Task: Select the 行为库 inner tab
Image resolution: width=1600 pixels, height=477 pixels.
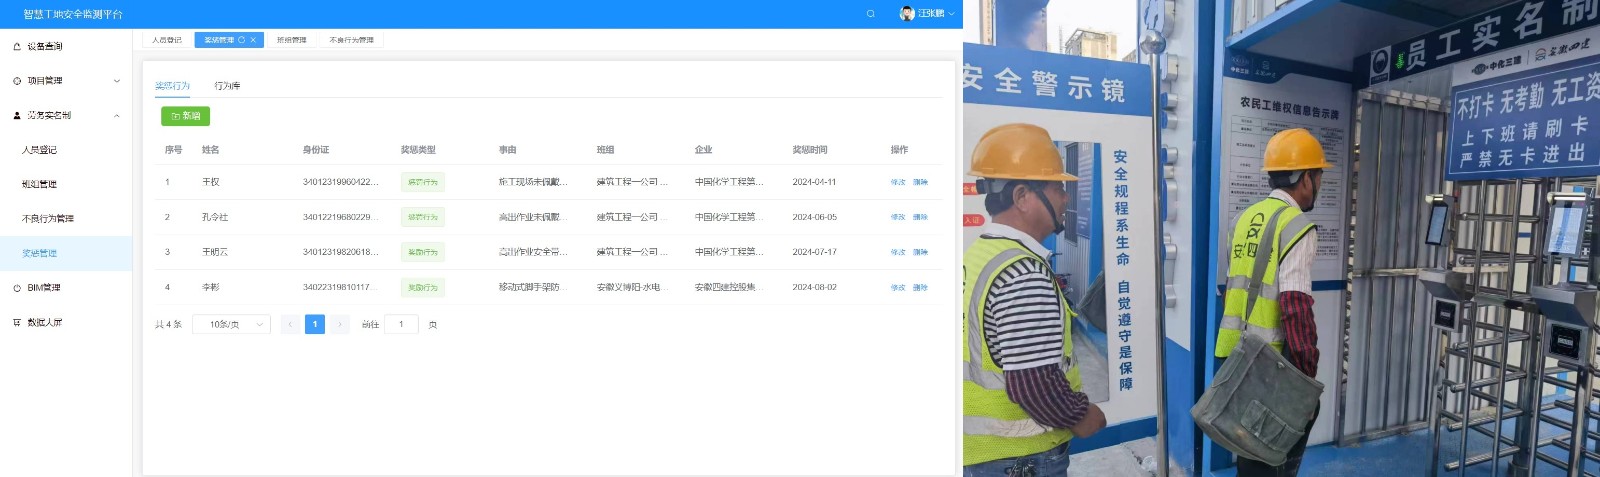Action: tap(227, 86)
